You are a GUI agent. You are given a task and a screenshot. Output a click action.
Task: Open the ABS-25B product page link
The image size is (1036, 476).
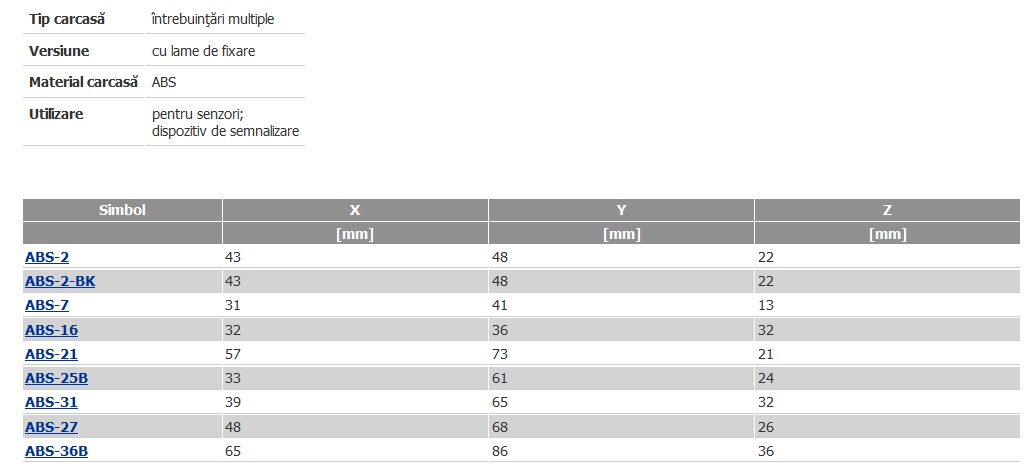[x=56, y=378]
